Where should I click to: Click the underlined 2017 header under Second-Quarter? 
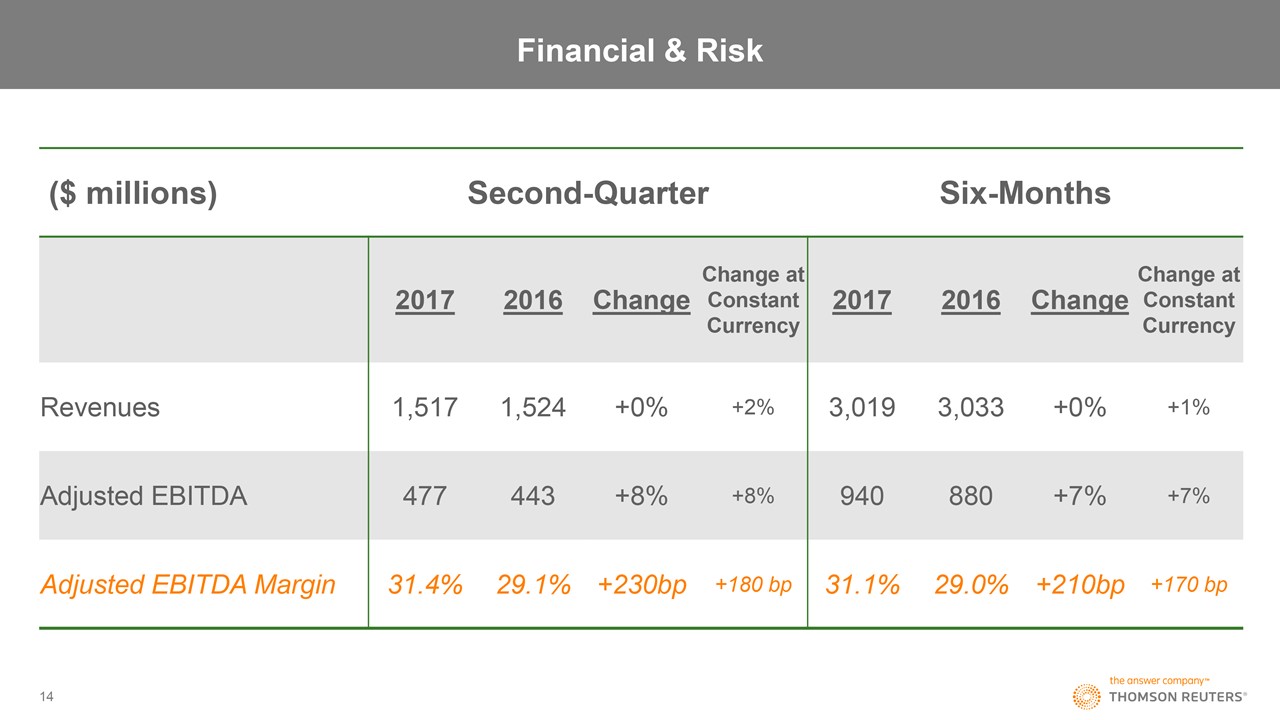[x=425, y=300]
